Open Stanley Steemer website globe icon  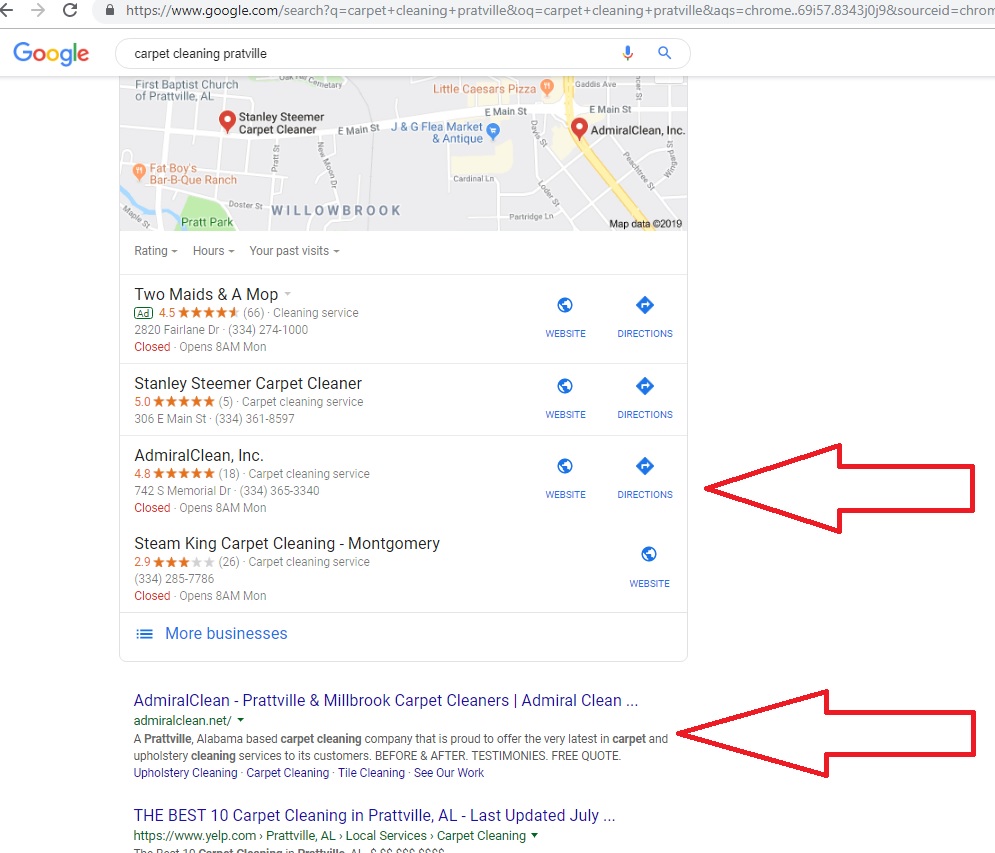(565, 386)
